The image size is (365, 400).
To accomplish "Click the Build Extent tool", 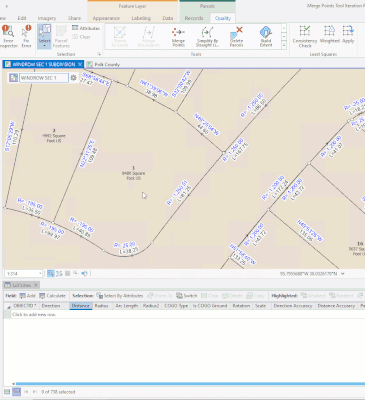I will 266,37.
